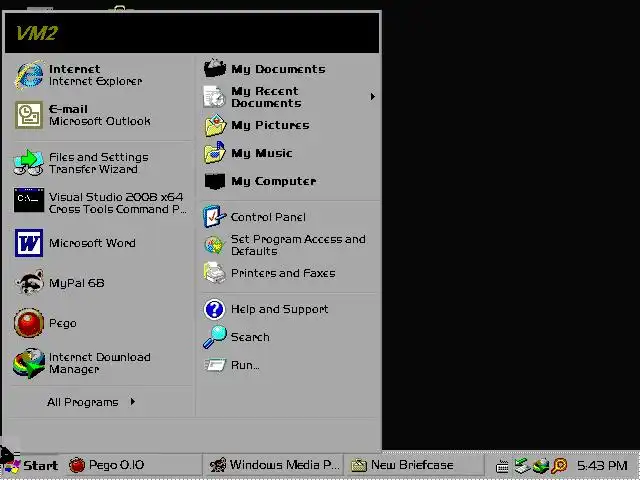640x480 pixels.
Task: Click 'Set Program Access and Defaults' text
Action: pyautogui.click(x=298, y=245)
